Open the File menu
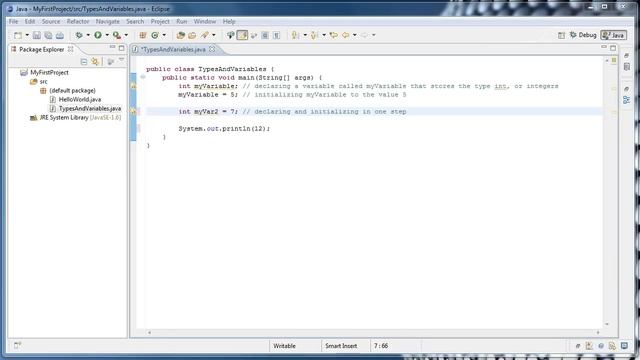The width and height of the screenshot is (640, 360). click(13, 22)
